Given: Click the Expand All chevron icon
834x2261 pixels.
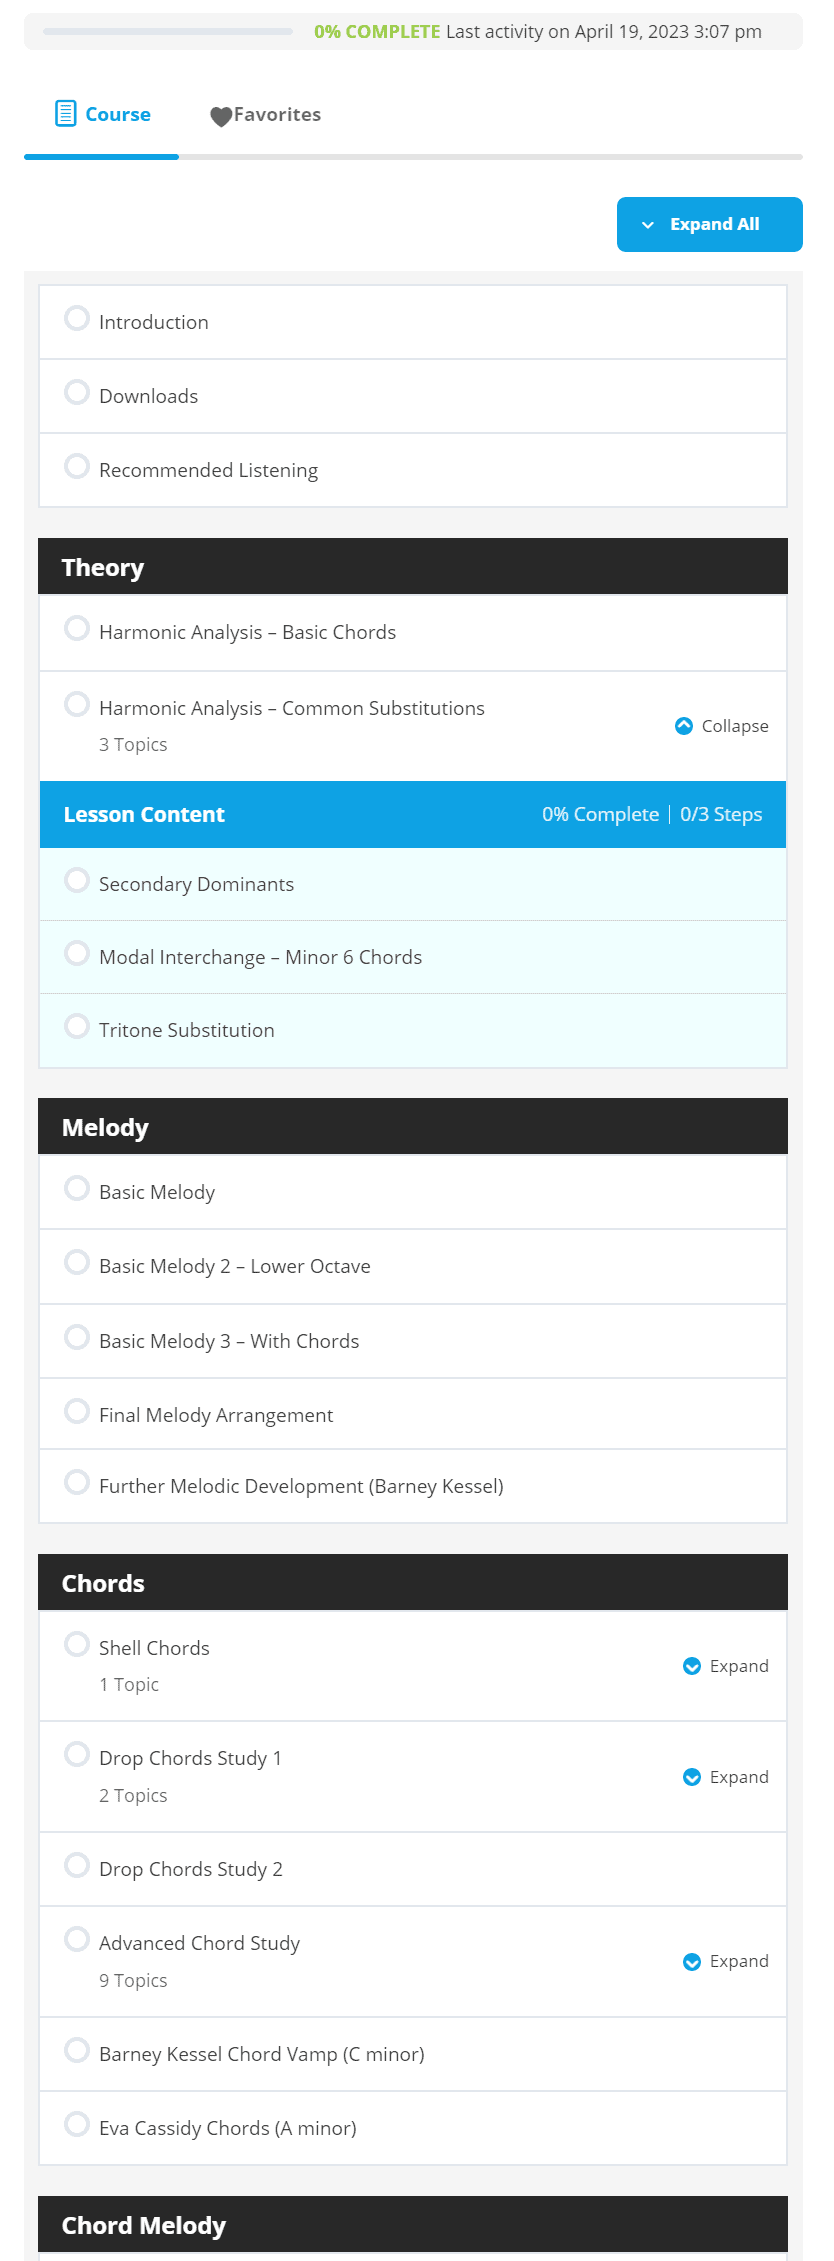Looking at the screenshot, I should click(648, 225).
